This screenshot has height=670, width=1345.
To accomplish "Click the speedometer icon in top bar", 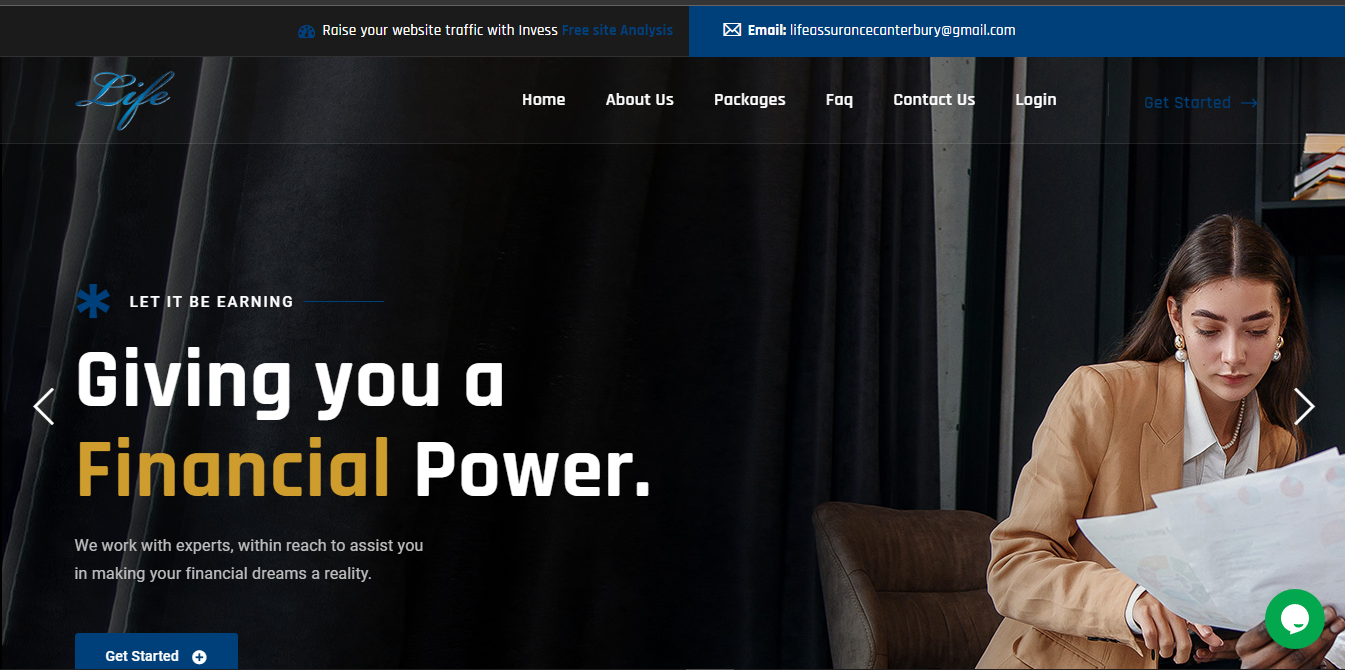I will (x=307, y=31).
